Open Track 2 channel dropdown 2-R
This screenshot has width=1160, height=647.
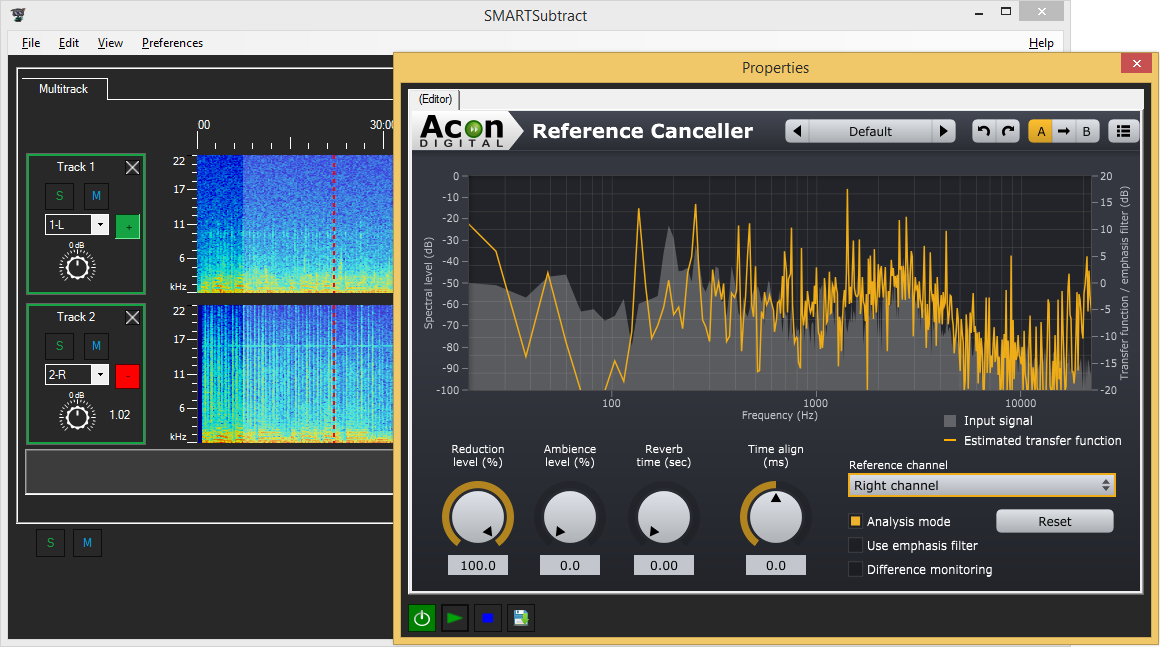(77, 375)
